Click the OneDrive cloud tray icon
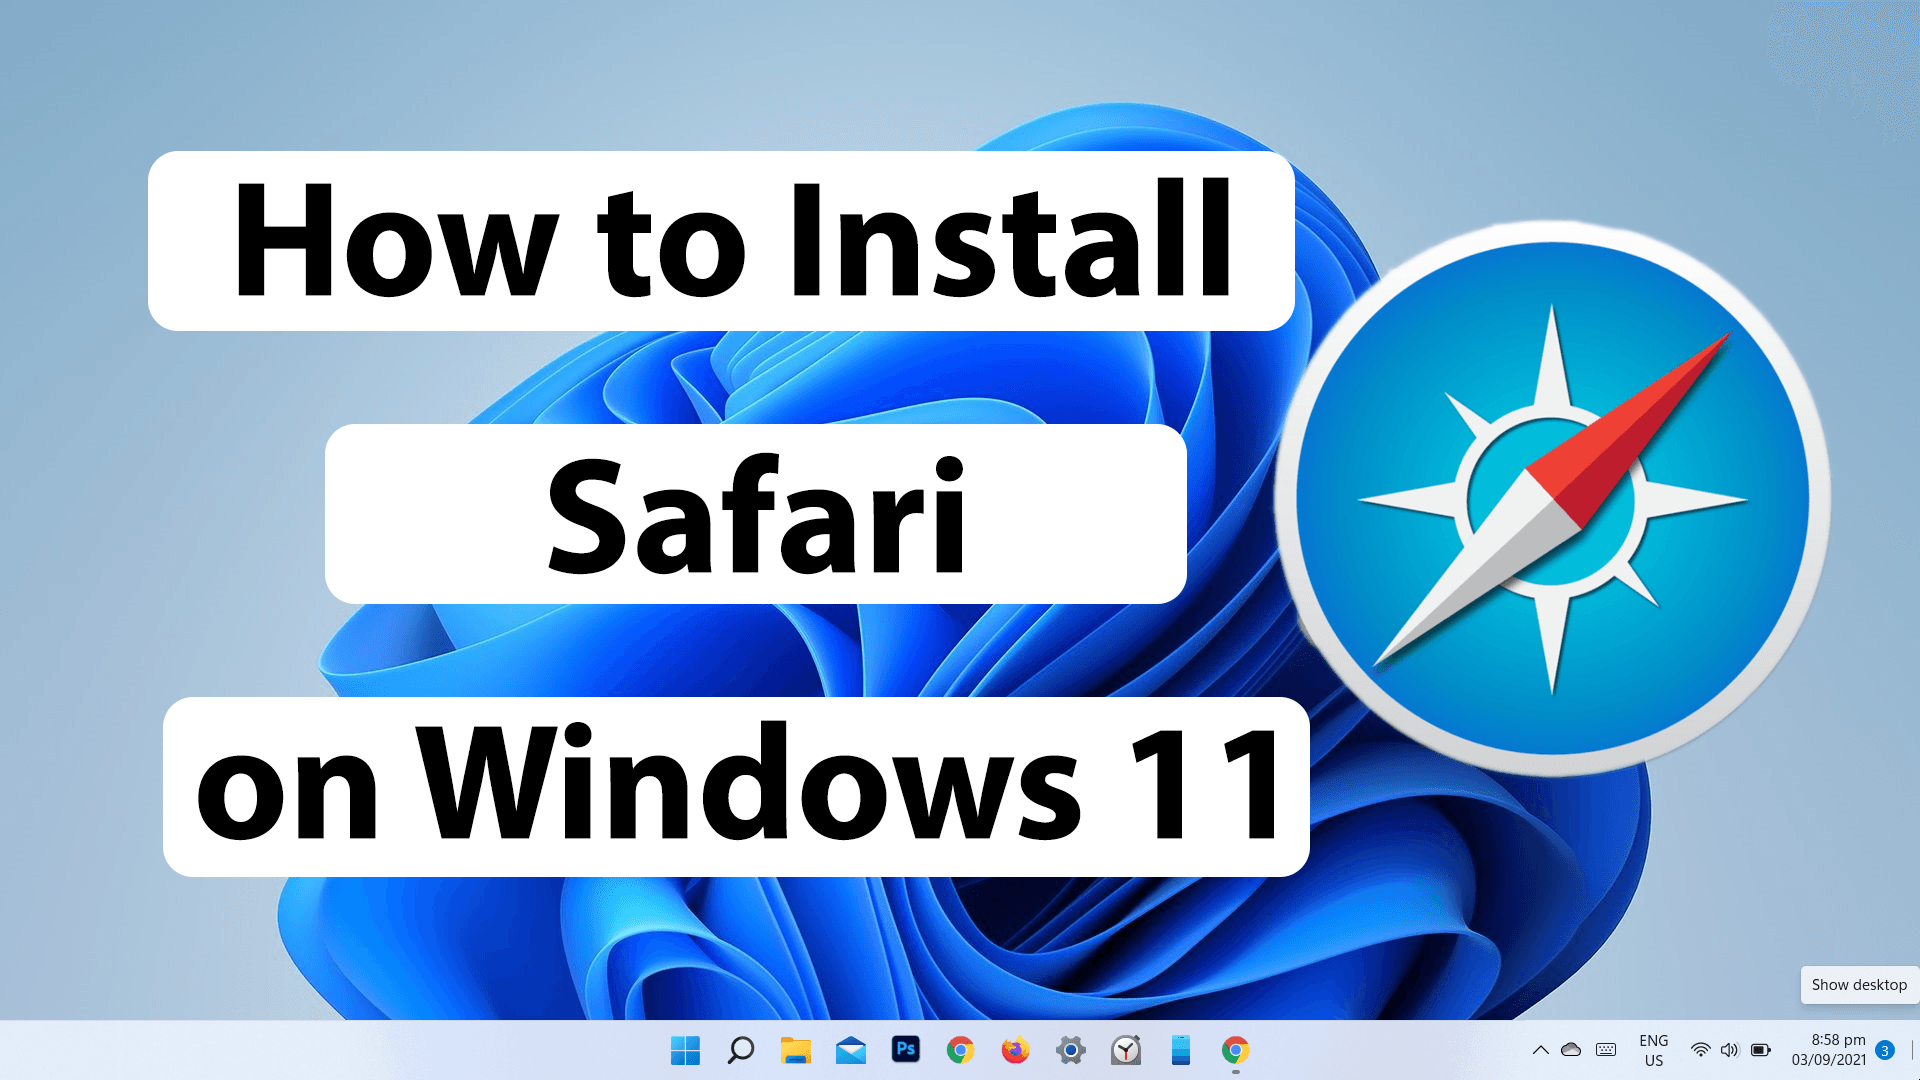This screenshot has width=1920, height=1080. 1571,1050
